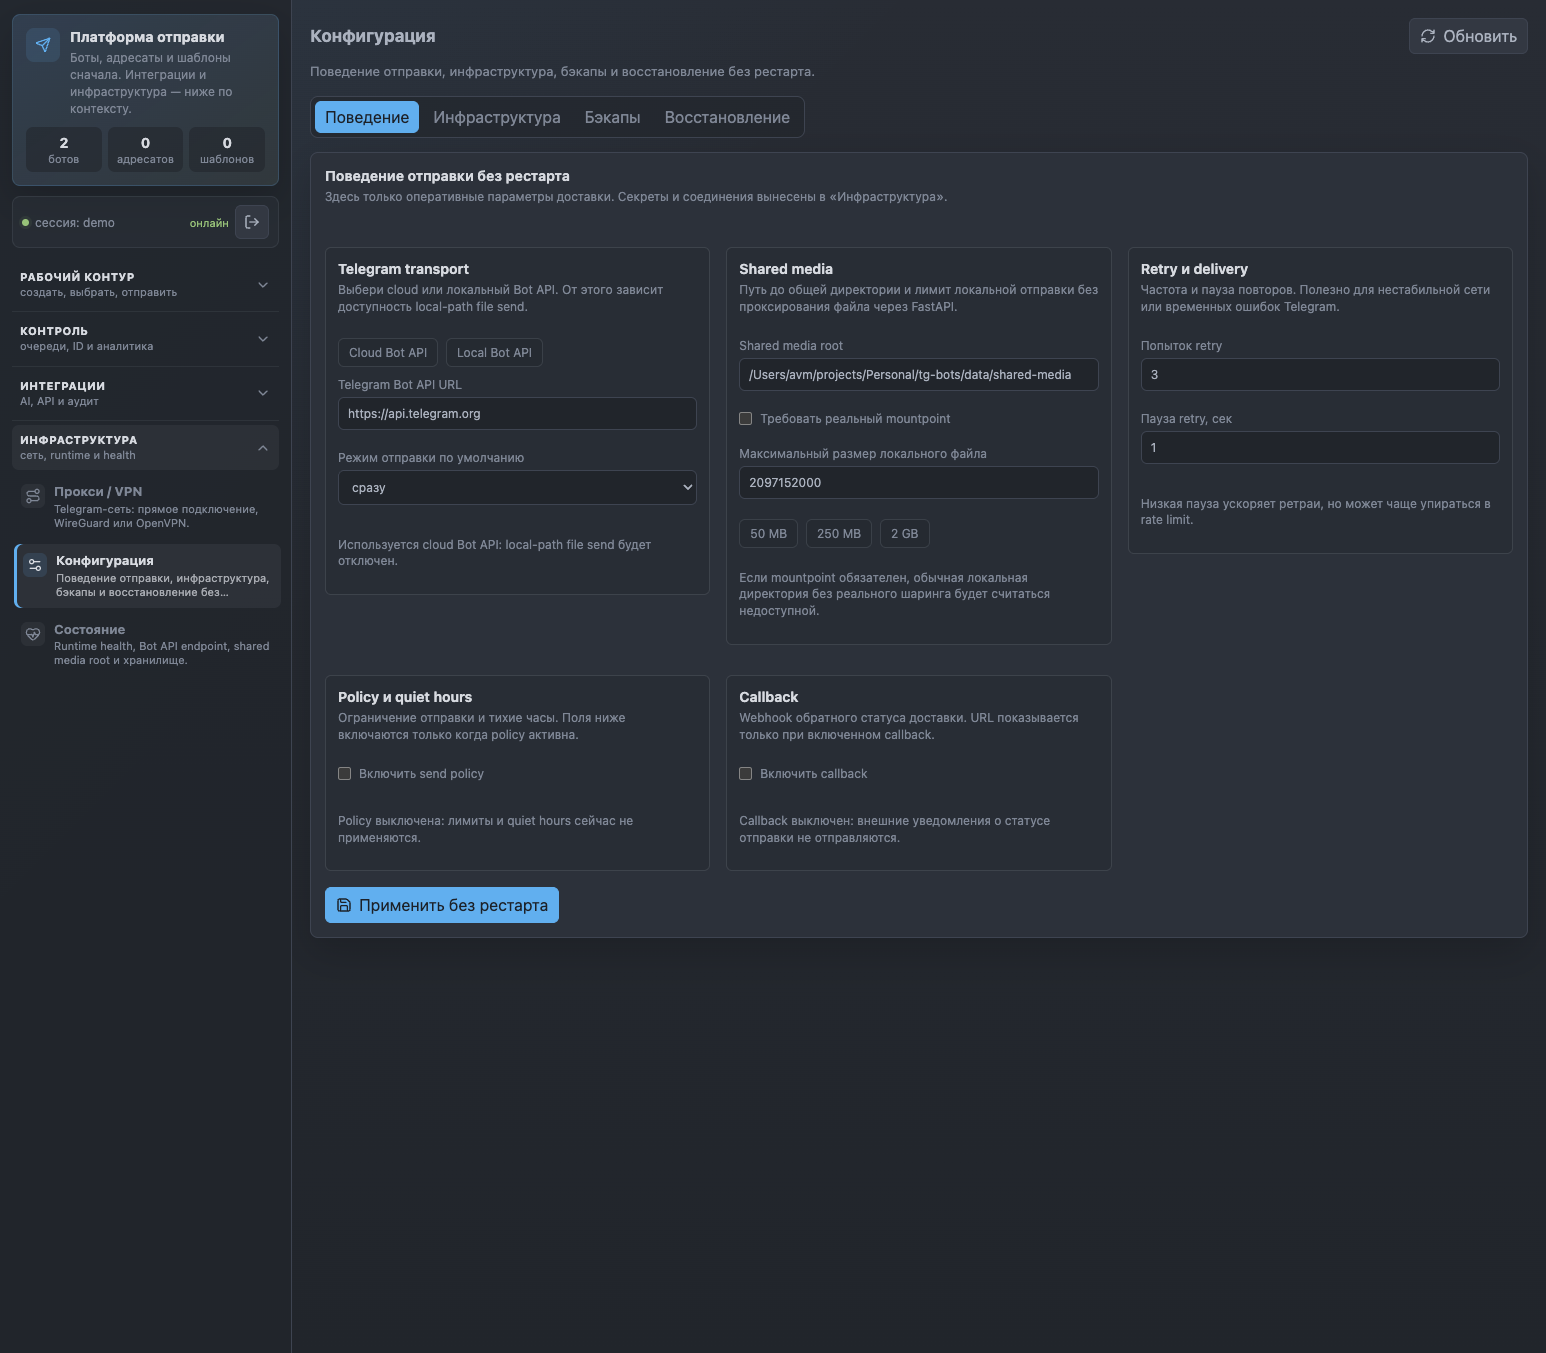Switch to the Инфраструктура tab
Viewport: 1546px width, 1353px height.
click(497, 117)
